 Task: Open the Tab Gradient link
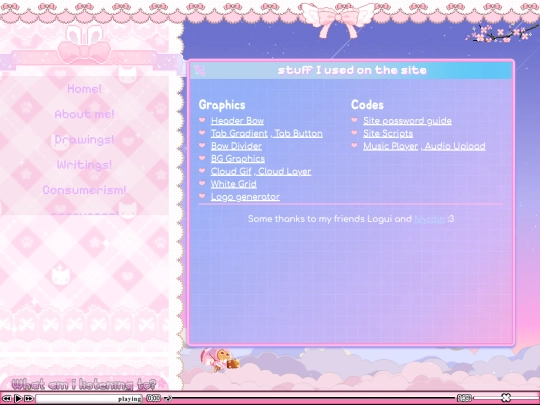pos(239,133)
